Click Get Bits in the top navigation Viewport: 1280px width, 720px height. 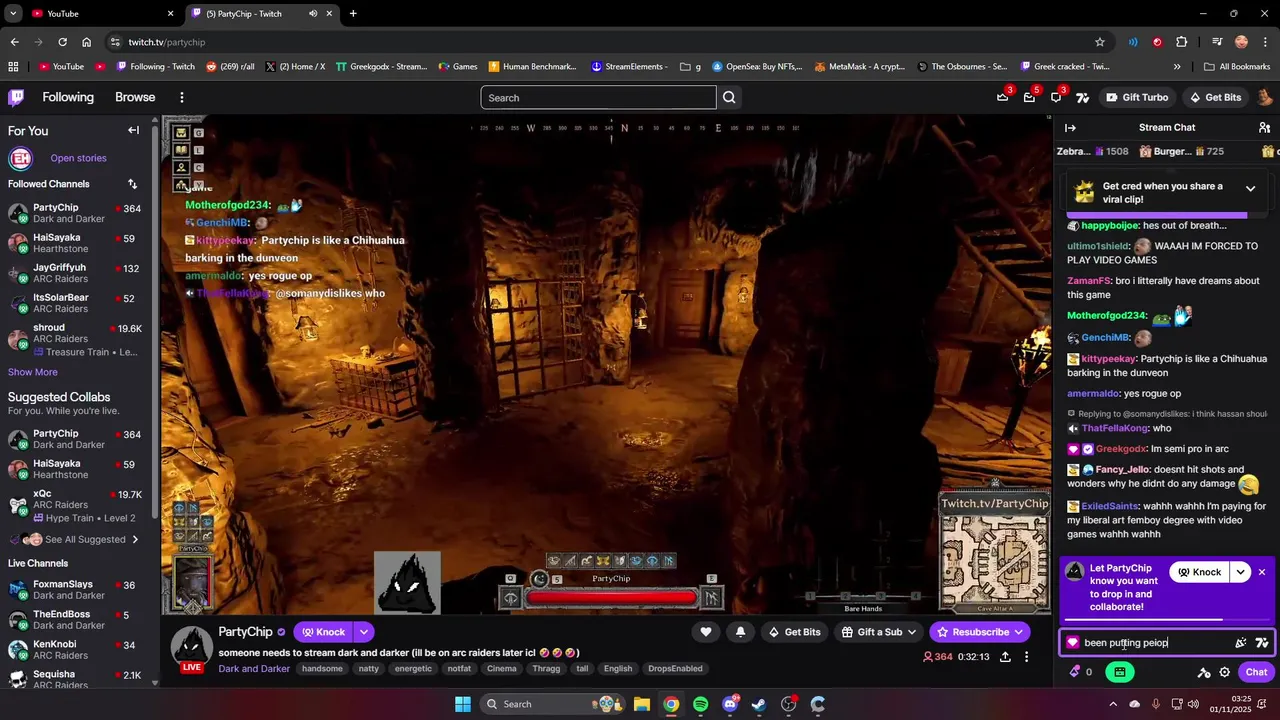[1215, 97]
